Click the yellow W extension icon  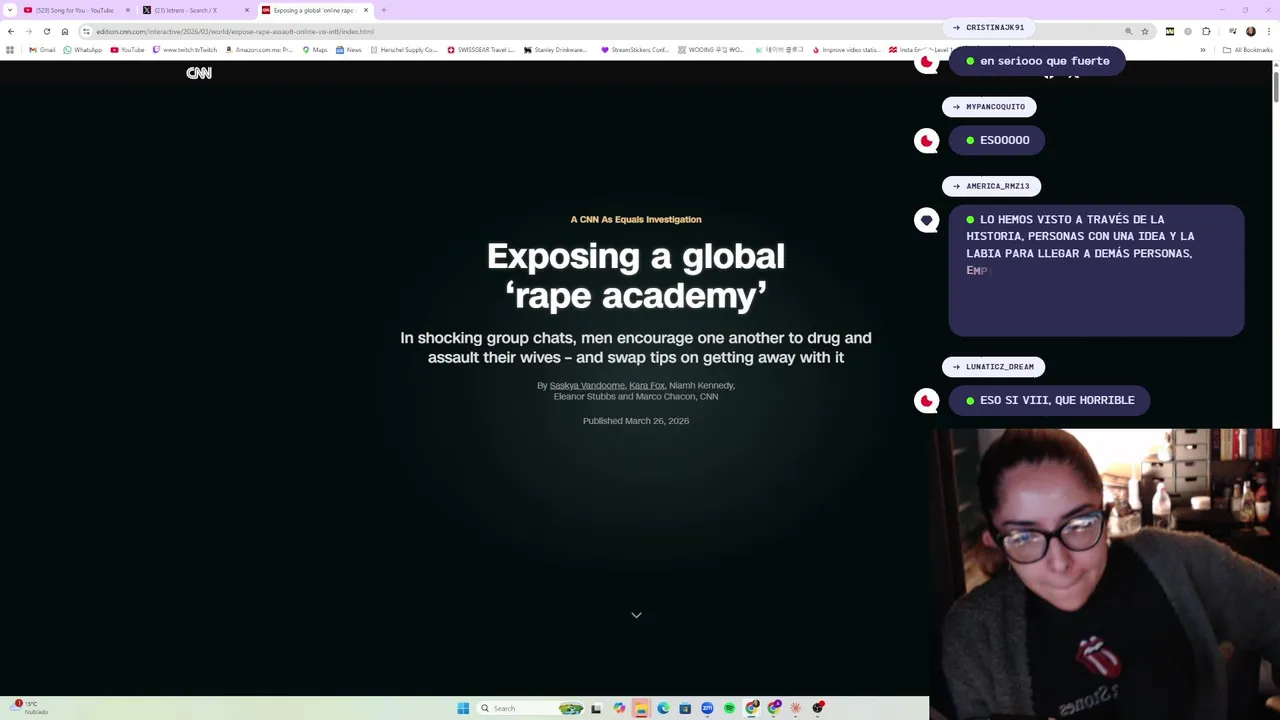coord(1170,31)
